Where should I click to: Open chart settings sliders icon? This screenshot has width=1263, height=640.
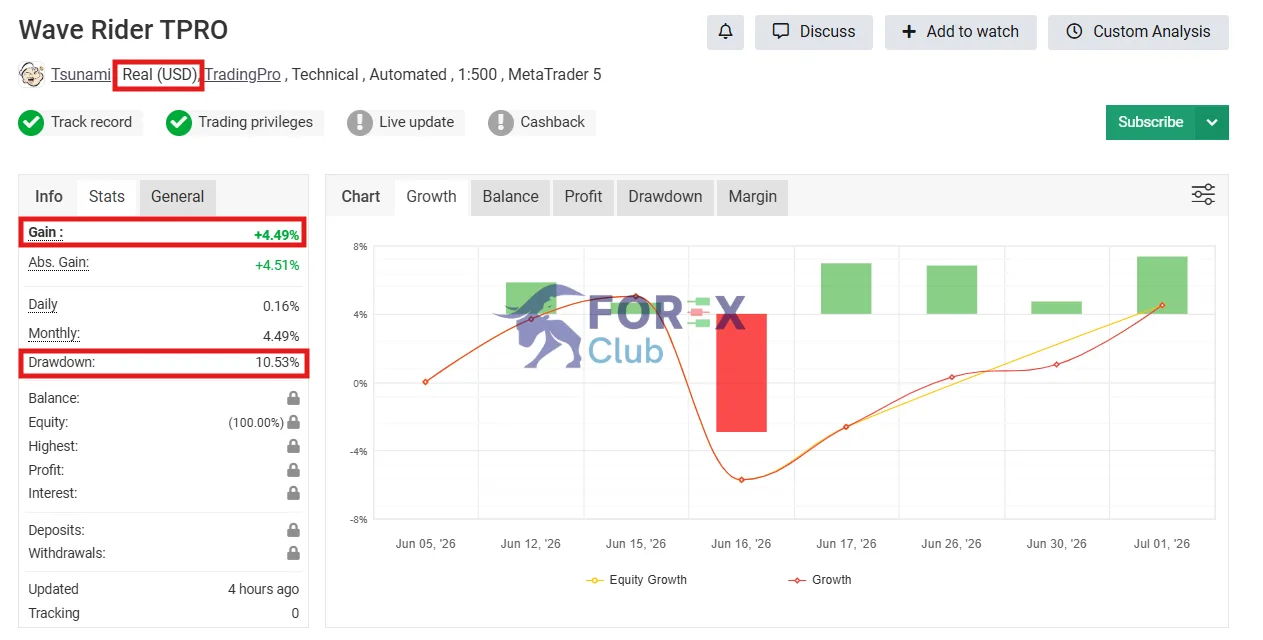tap(1203, 195)
